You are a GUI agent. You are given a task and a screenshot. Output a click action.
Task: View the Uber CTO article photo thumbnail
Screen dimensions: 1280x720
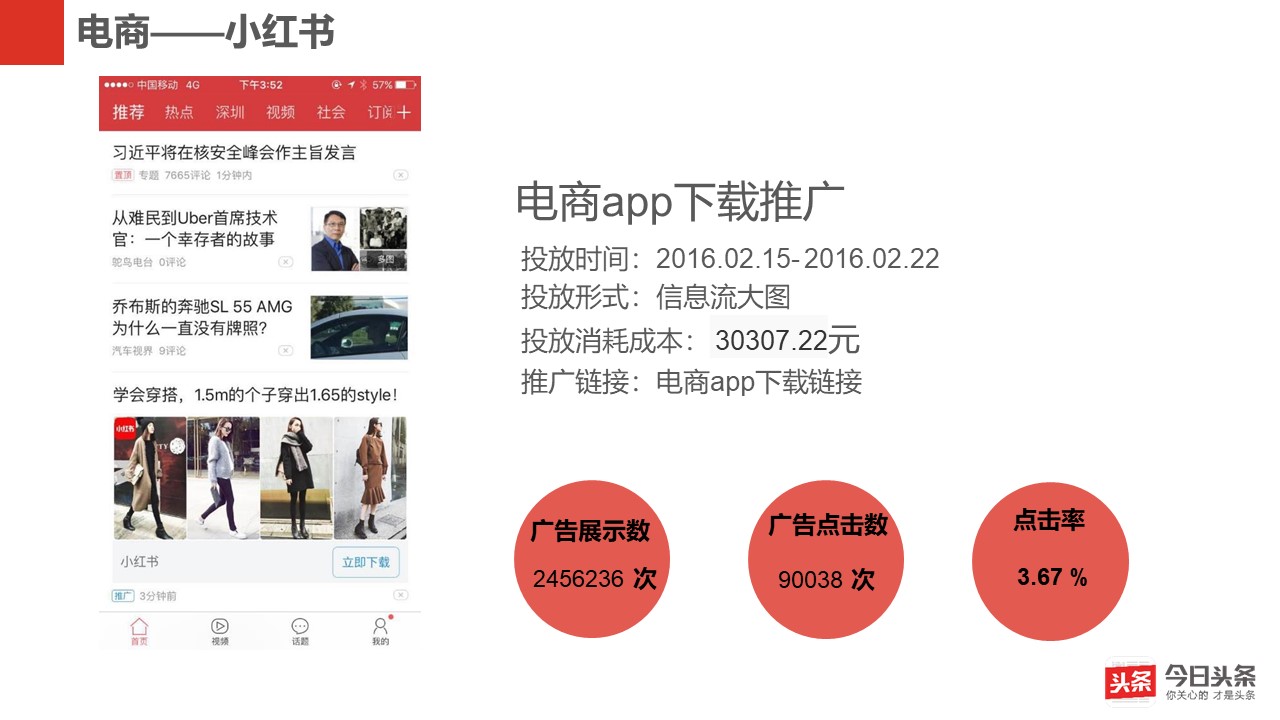[359, 239]
